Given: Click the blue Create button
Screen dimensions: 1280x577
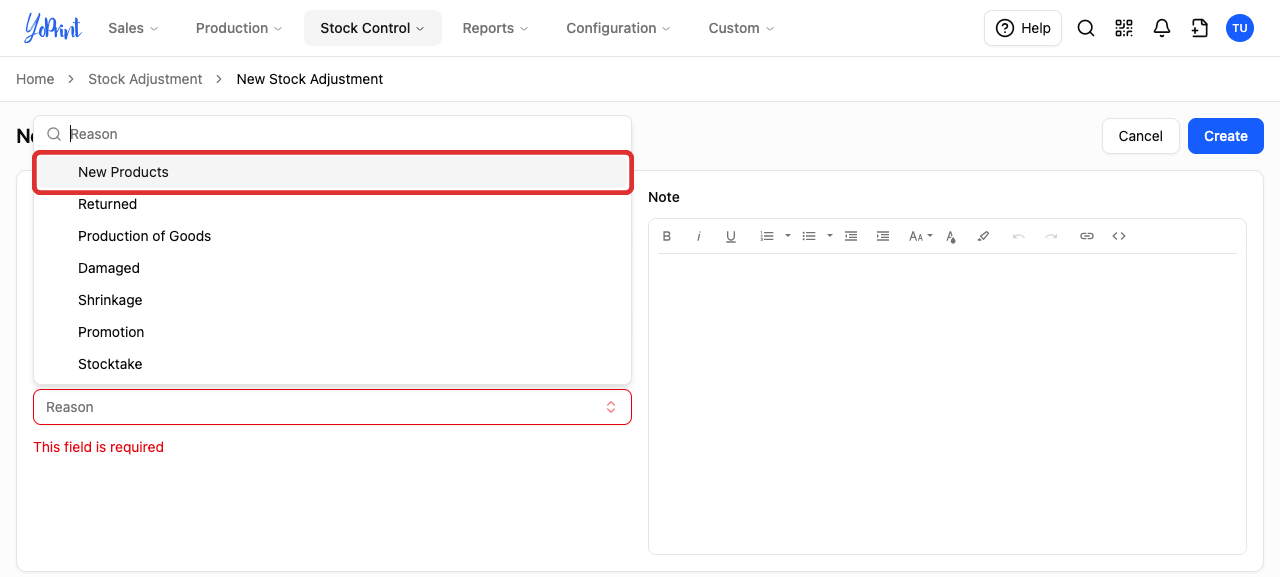Looking at the screenshot, I should [x=1226, y=136].
